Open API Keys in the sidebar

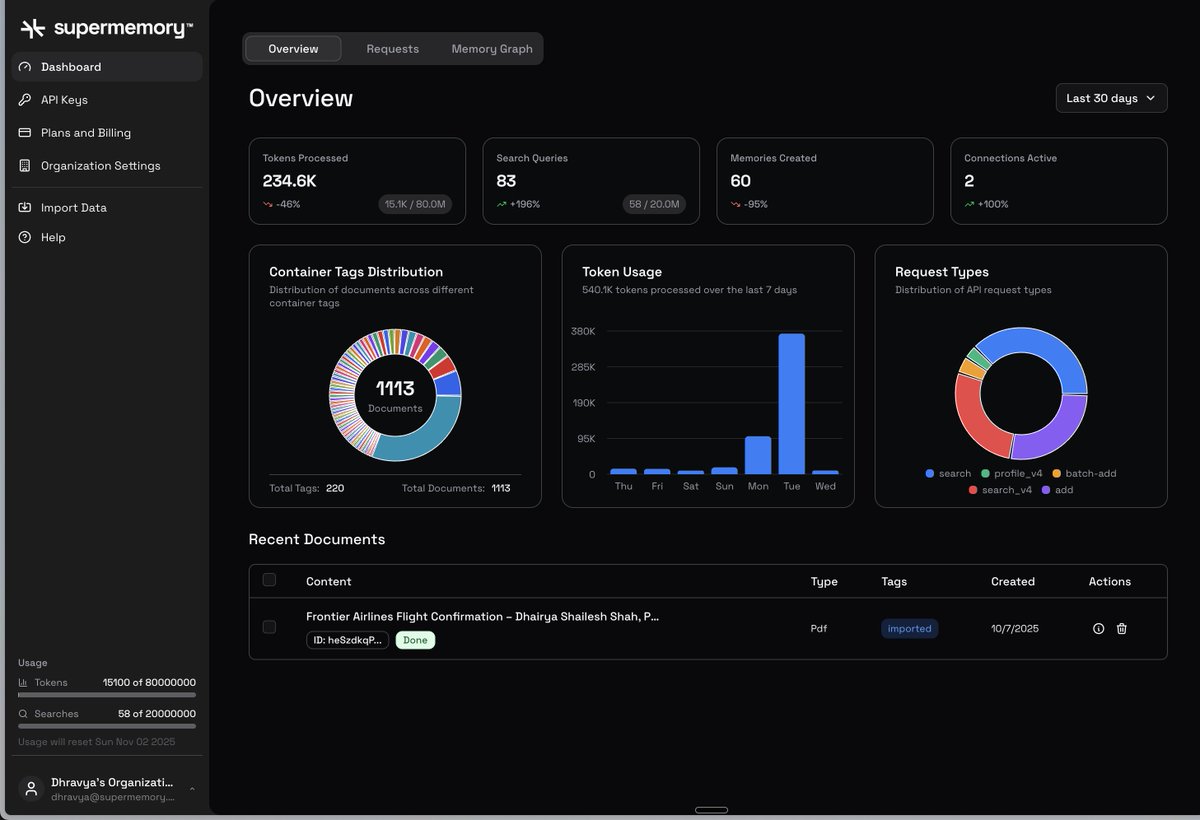[107, 100]
